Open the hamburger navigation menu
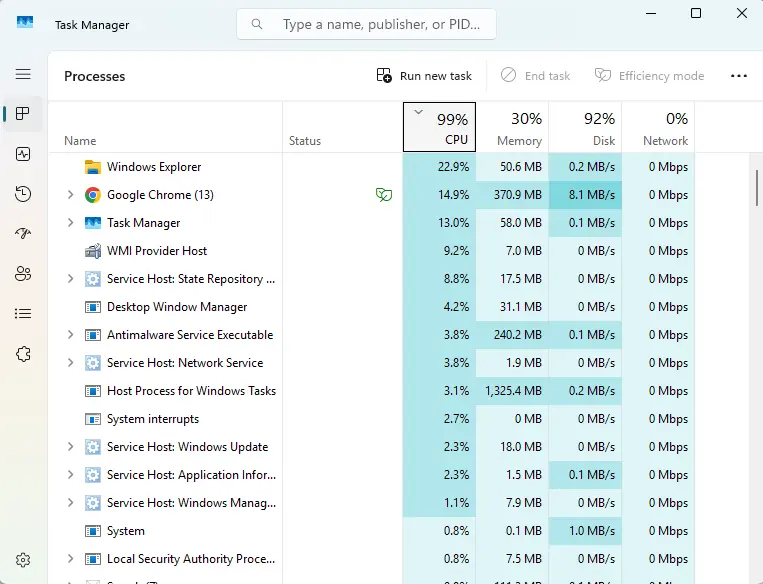Image resolution: width=763 pixels, height=584 pixels. [x=23, y=74]
